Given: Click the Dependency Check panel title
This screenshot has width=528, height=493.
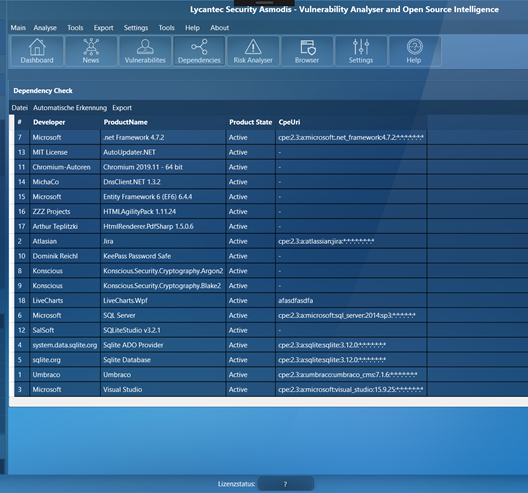Looking at the screenshot, I should (43, 91).
